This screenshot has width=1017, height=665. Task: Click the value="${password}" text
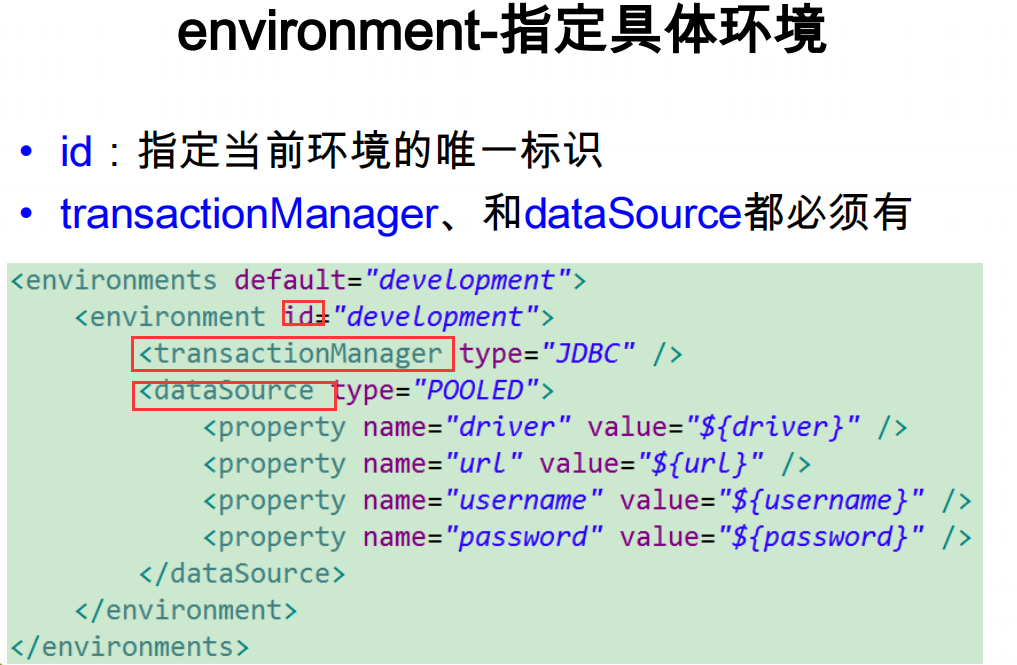tap(772, 538)
